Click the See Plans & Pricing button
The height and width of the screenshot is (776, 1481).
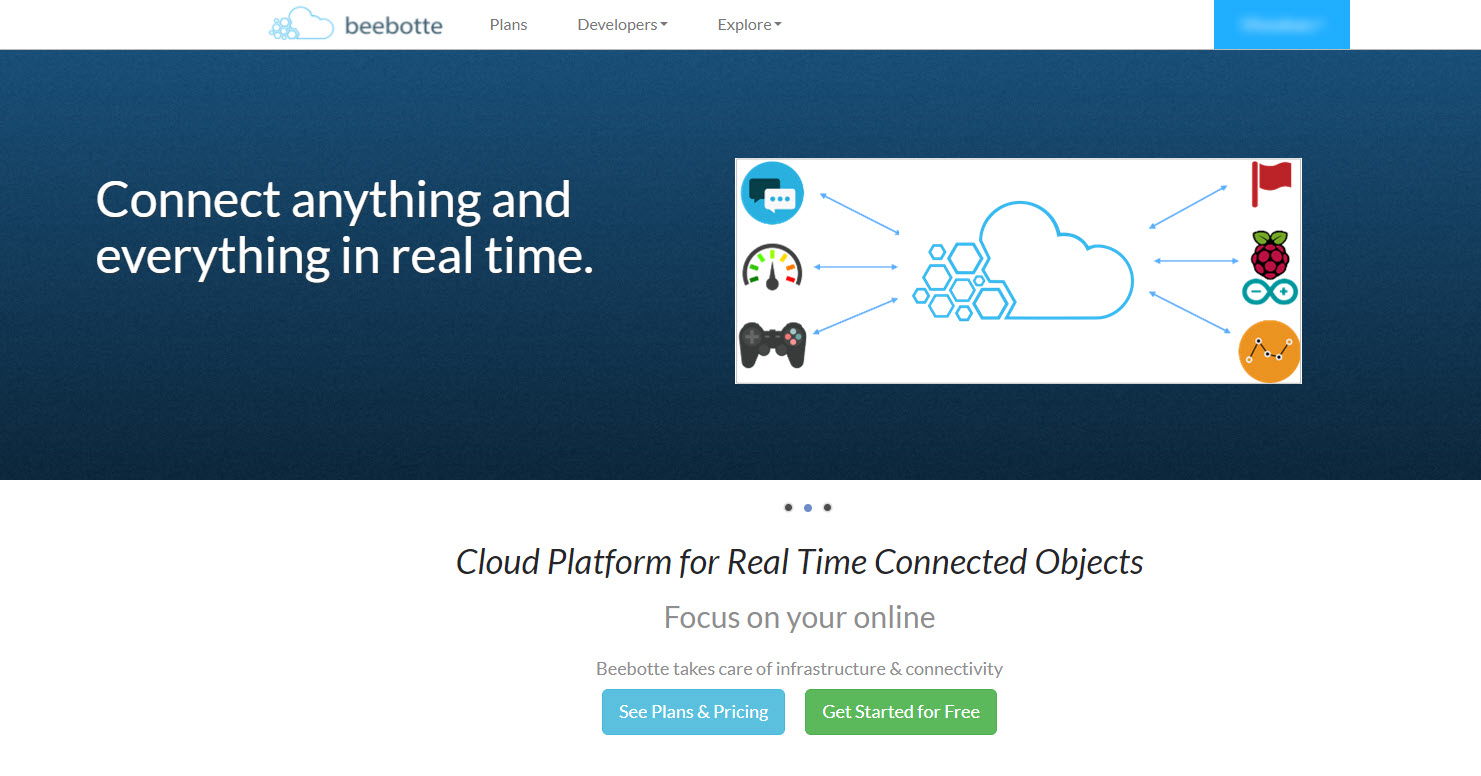coord(693,712)
